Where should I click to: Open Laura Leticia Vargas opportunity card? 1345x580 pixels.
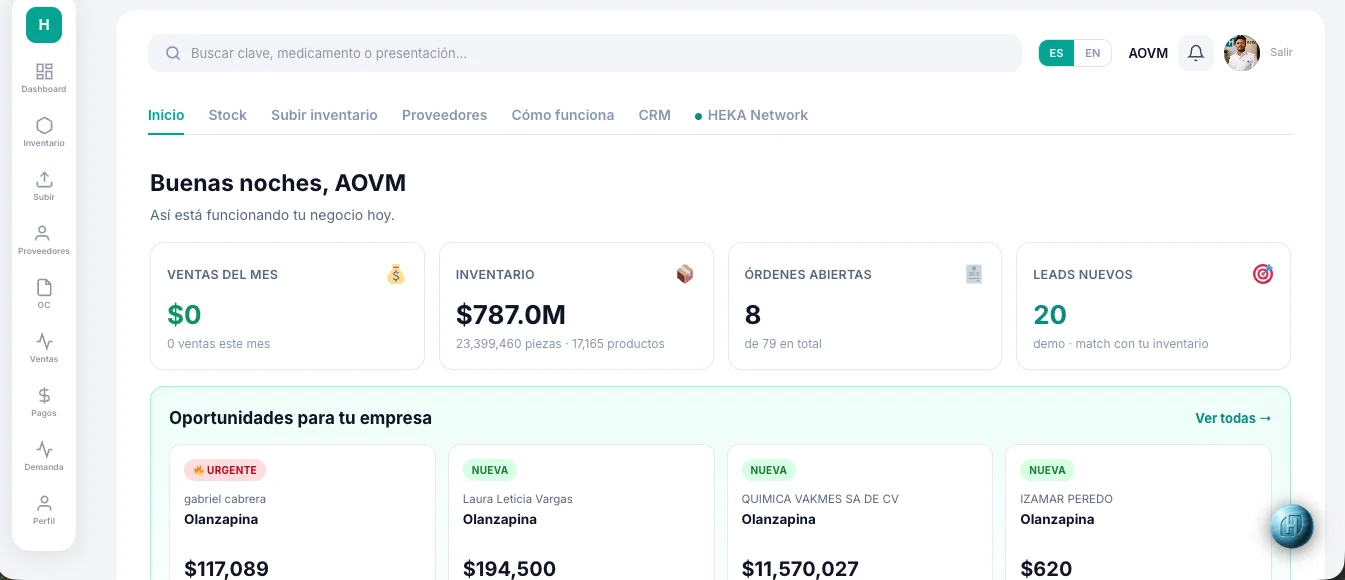(581, 512)
